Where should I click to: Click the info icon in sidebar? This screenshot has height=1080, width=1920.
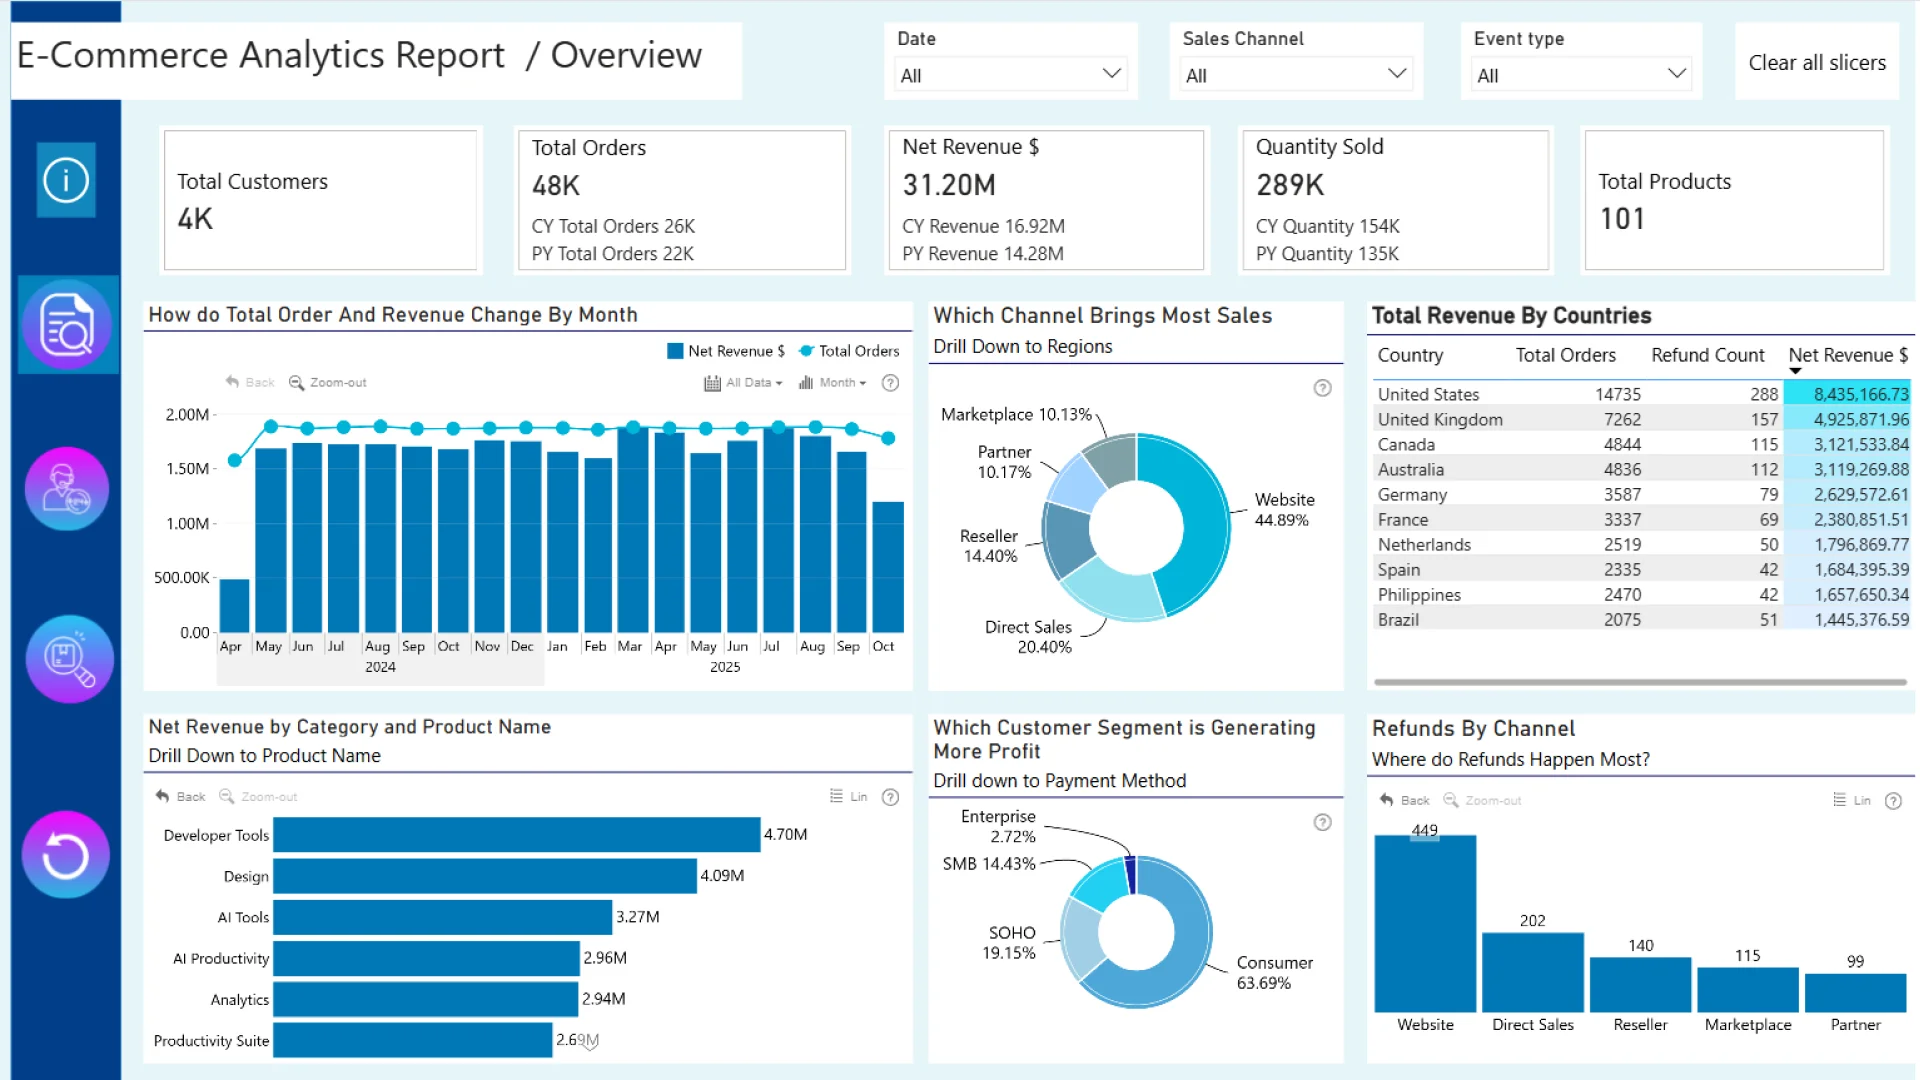pyautogui.click(x=66, y=180)
